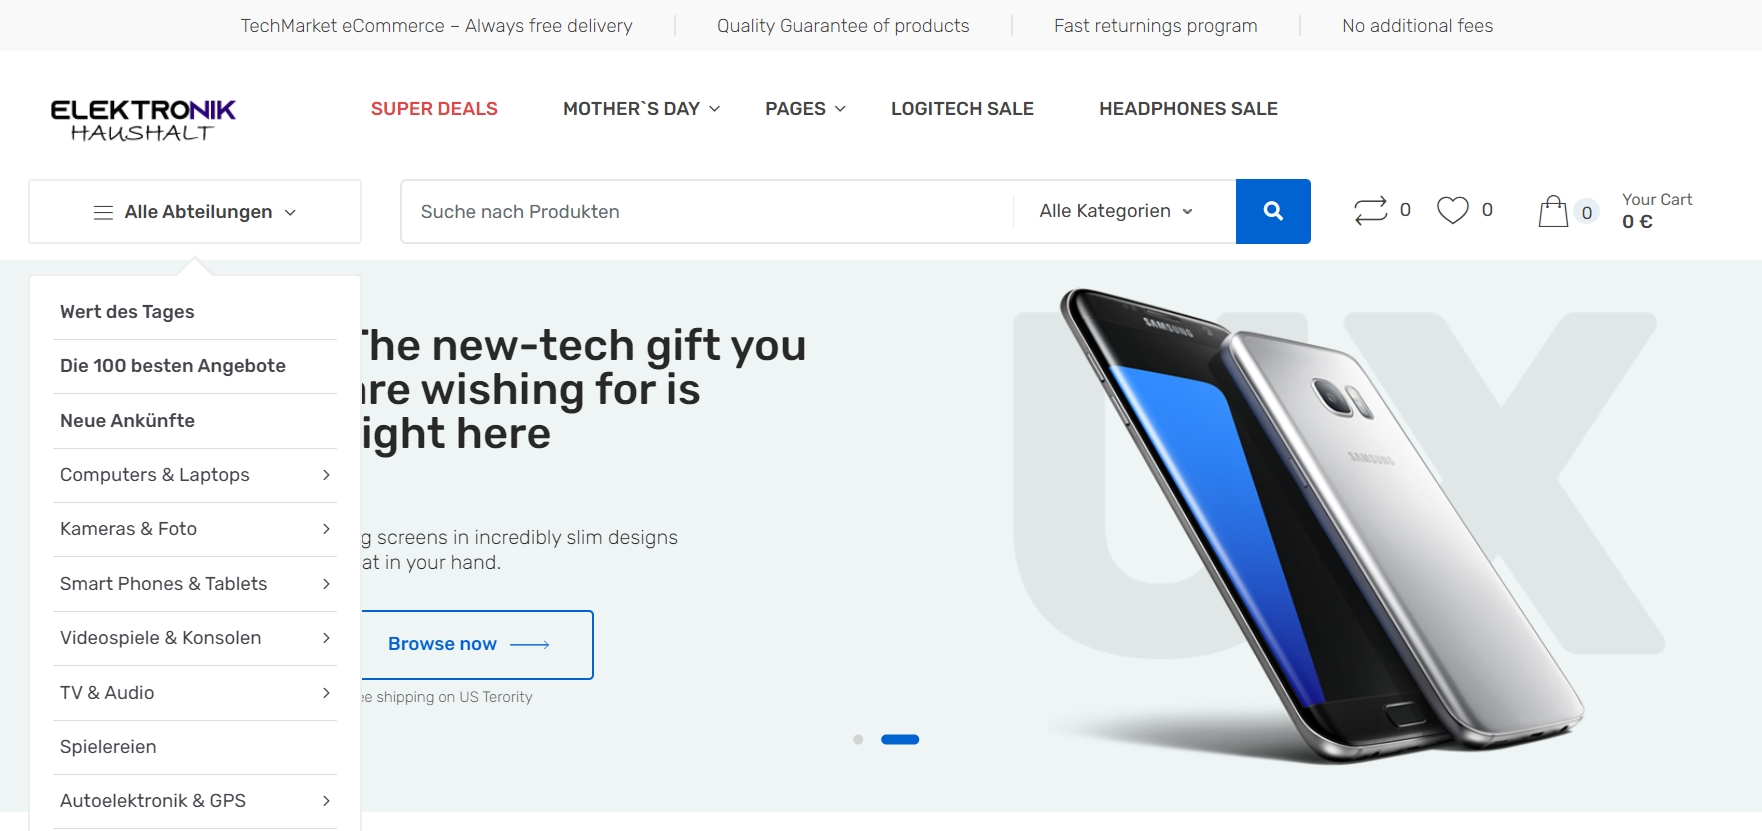This screenshot has height=831, width=1762.
Task: Open the Alle Kategorien dropdown
Action: pyautogui.click(x=1116, y=211)
